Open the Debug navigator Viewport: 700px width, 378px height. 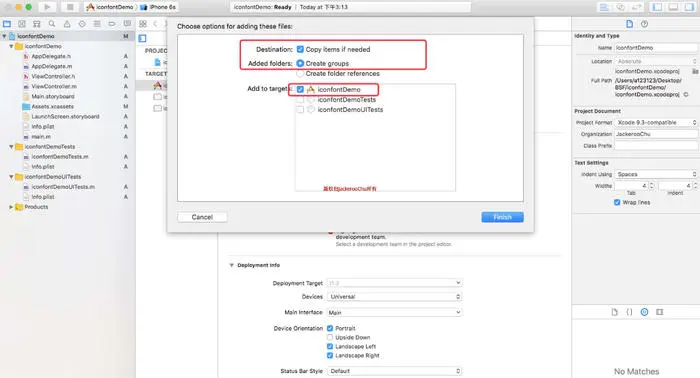tap(97, 24)
